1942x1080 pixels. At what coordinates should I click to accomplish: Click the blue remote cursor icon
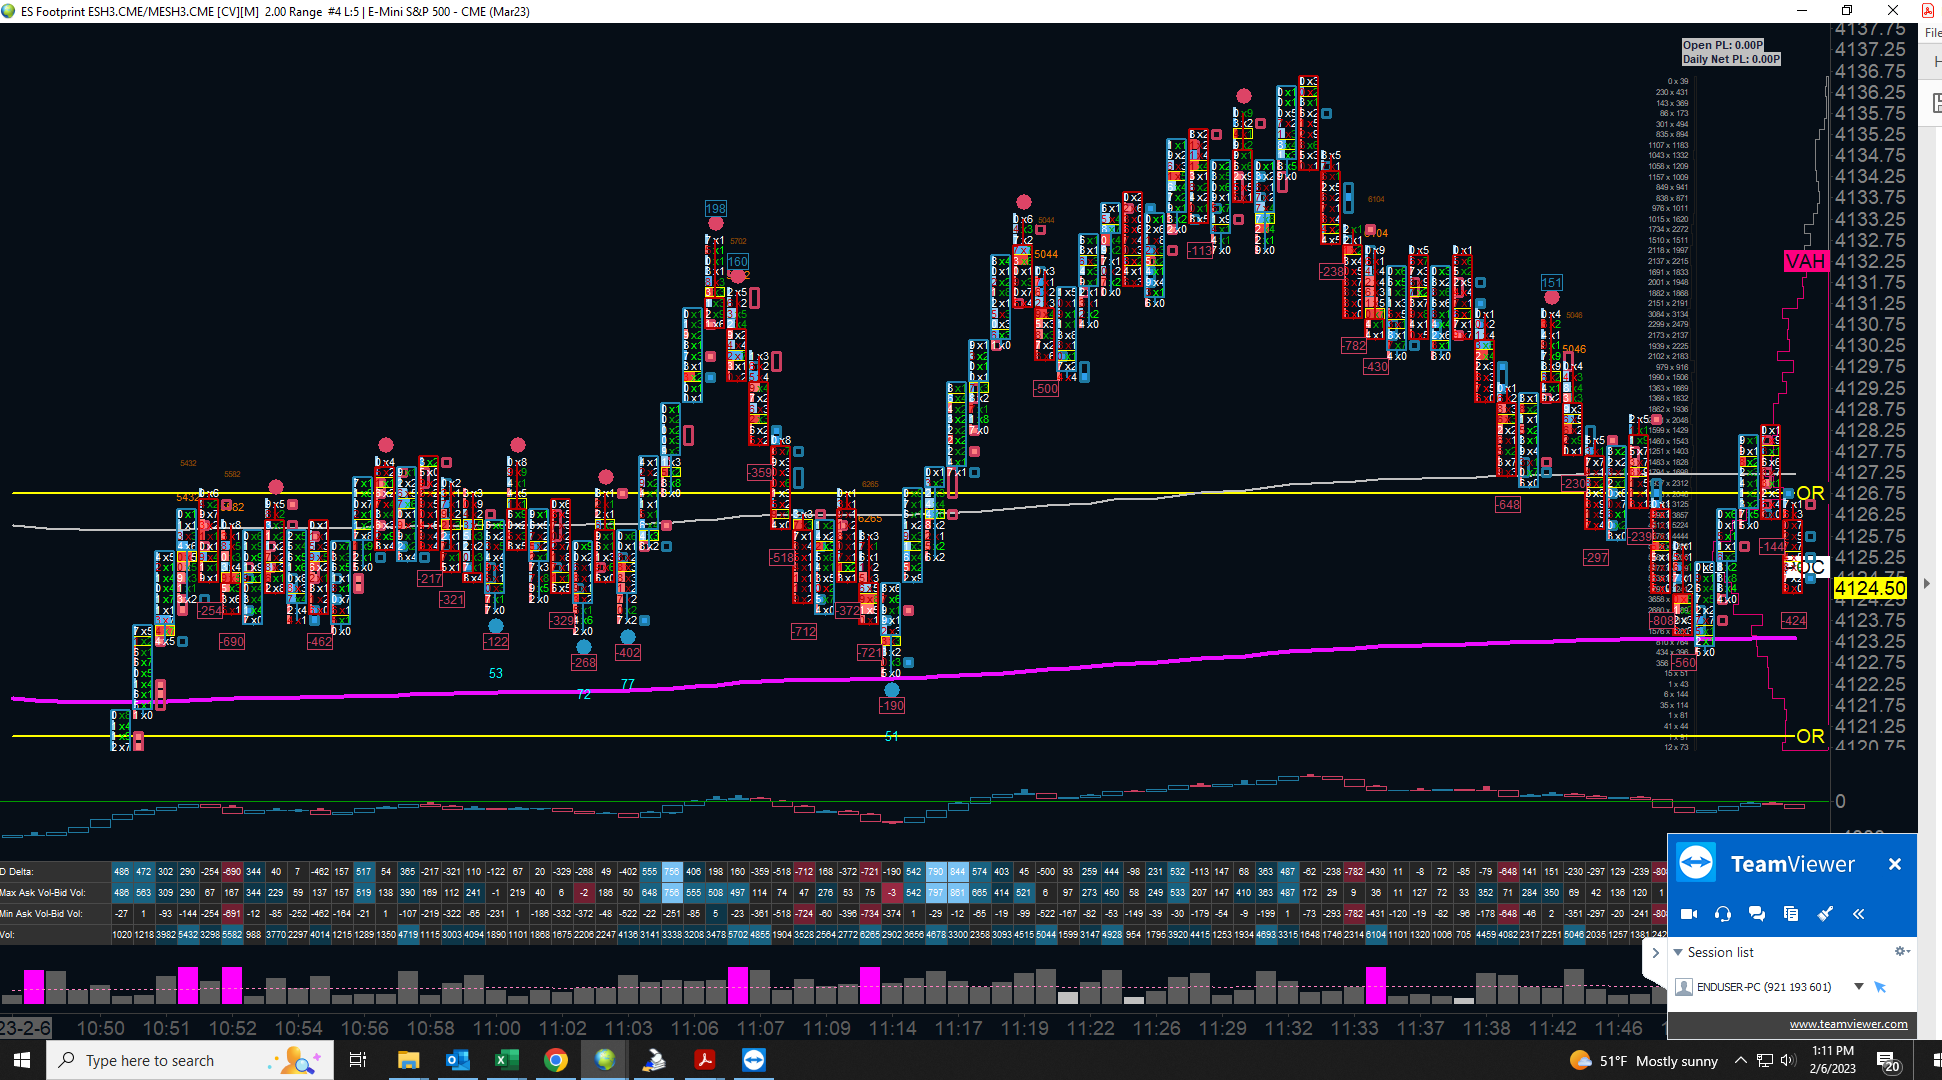1880,987
